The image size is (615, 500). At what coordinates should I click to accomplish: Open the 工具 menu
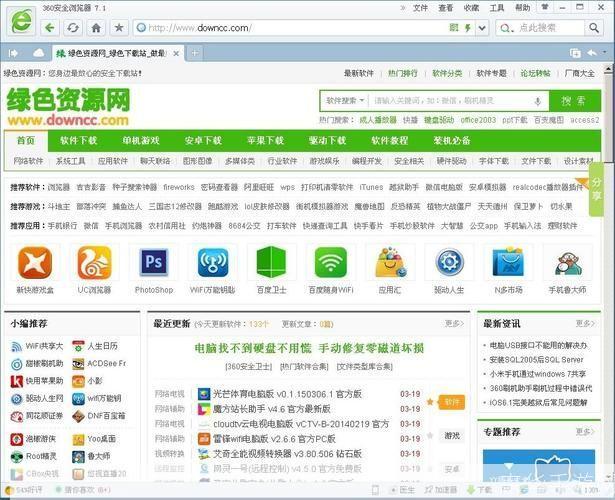tap(497, 7)
